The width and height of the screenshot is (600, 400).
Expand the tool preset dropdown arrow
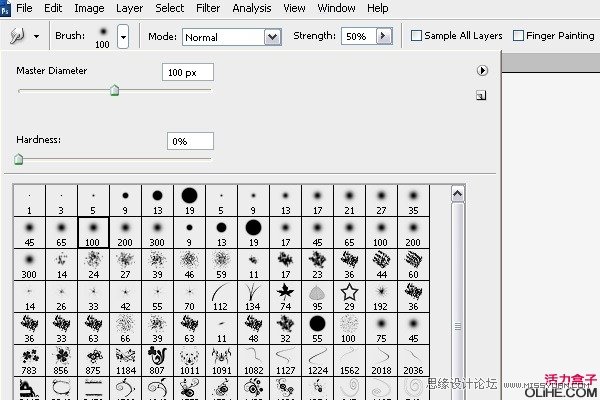point(36,36)
